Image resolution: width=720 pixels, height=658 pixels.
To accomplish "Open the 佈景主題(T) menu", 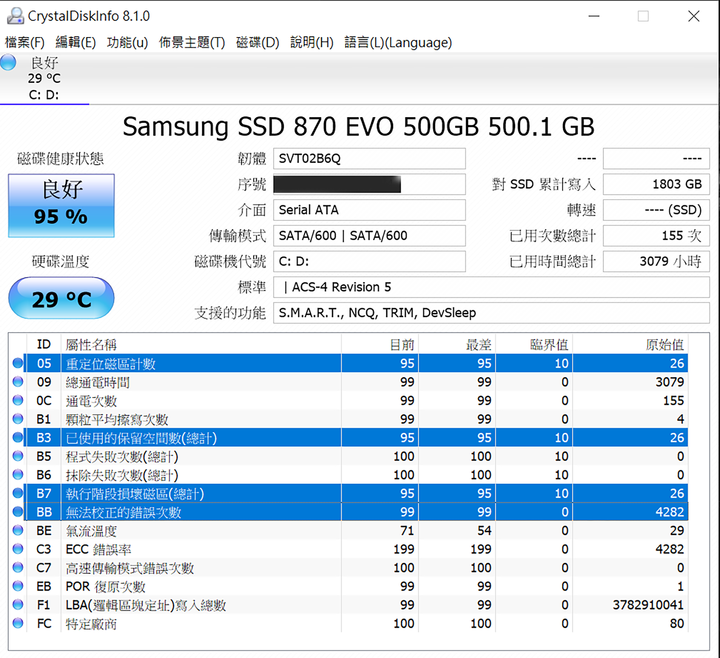I will click(x=192, y=43).
